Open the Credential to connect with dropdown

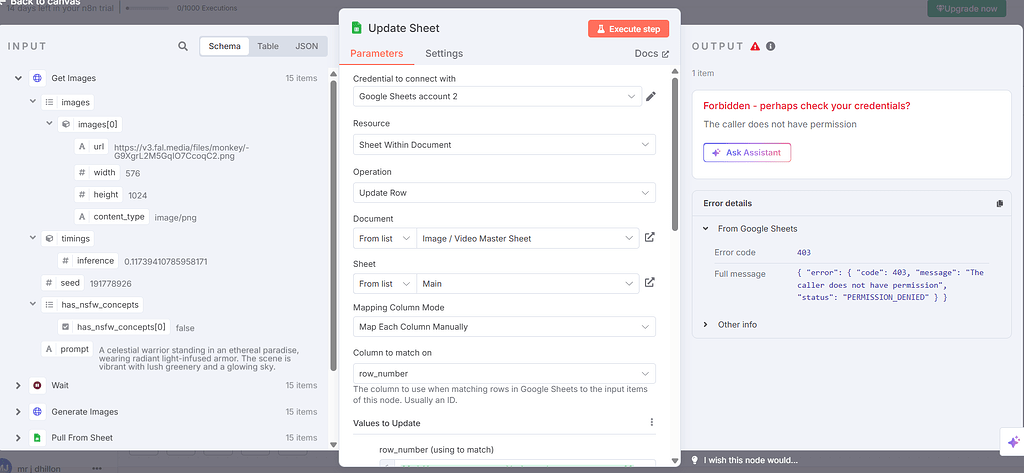[x=497, y=97]
